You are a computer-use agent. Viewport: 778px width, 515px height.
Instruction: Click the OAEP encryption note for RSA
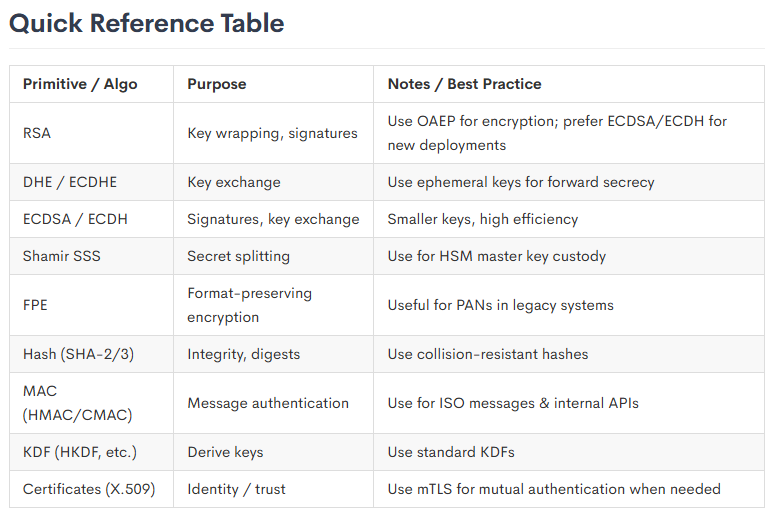[557, 133]
